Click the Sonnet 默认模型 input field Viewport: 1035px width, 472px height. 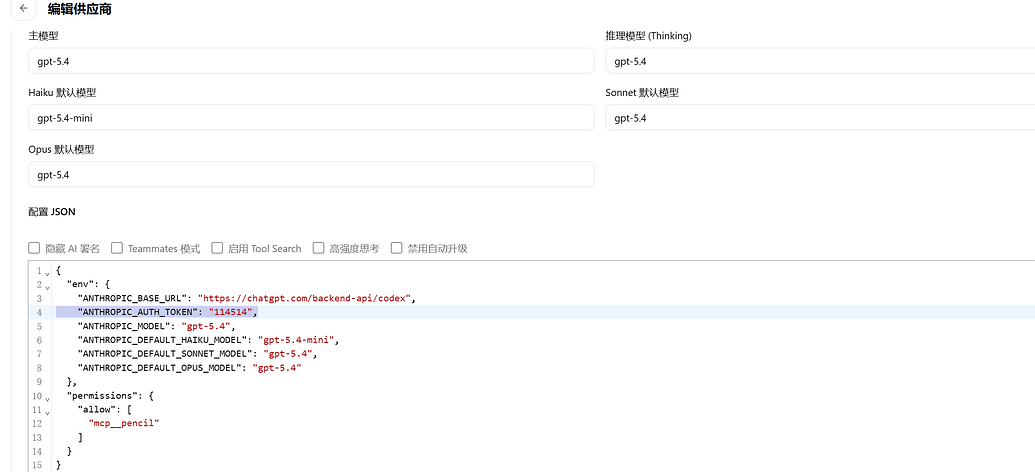tap(820, 118)
